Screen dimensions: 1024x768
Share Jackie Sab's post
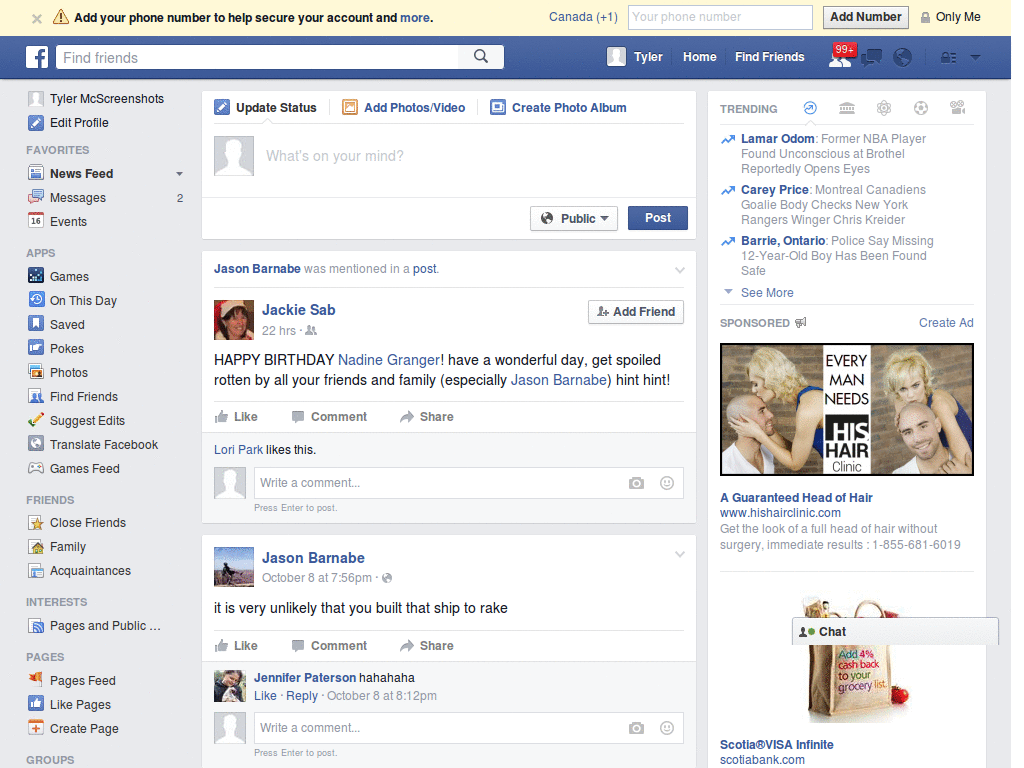(x=427, y=417)
